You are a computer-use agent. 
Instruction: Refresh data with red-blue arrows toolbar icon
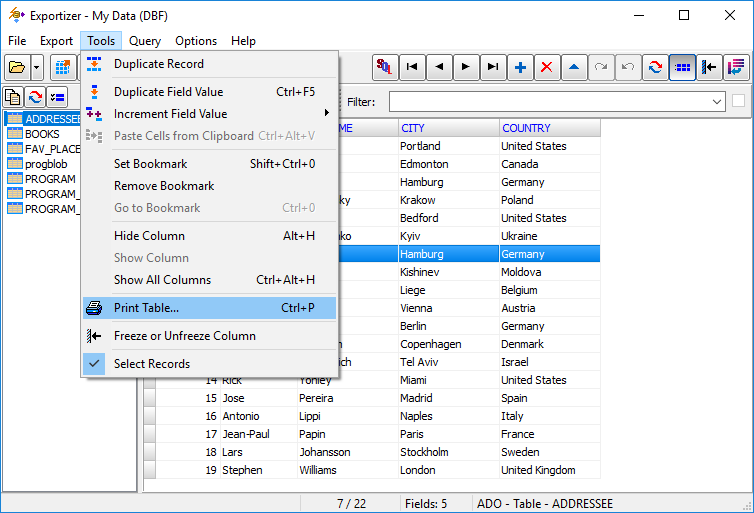(x=655, y=67)
